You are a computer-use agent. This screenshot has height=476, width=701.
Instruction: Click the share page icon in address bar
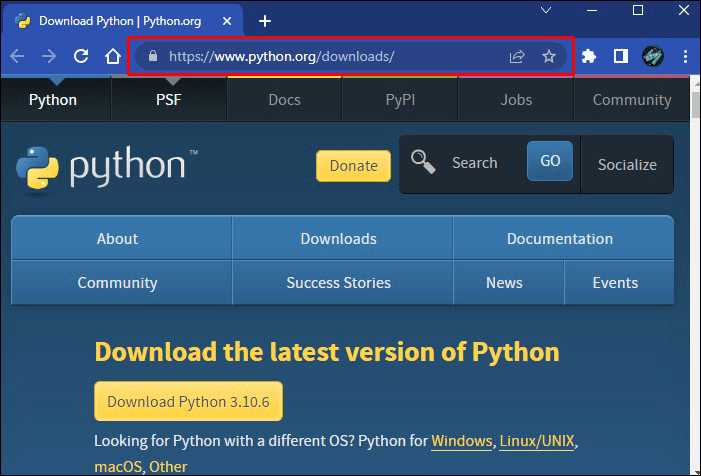(x=516, y=57)
